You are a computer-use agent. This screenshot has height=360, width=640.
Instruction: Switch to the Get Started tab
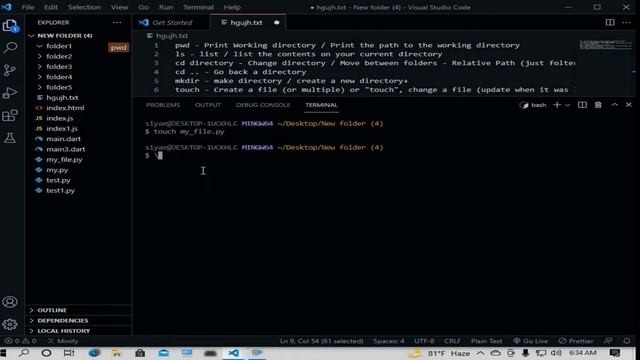[171, 22]
